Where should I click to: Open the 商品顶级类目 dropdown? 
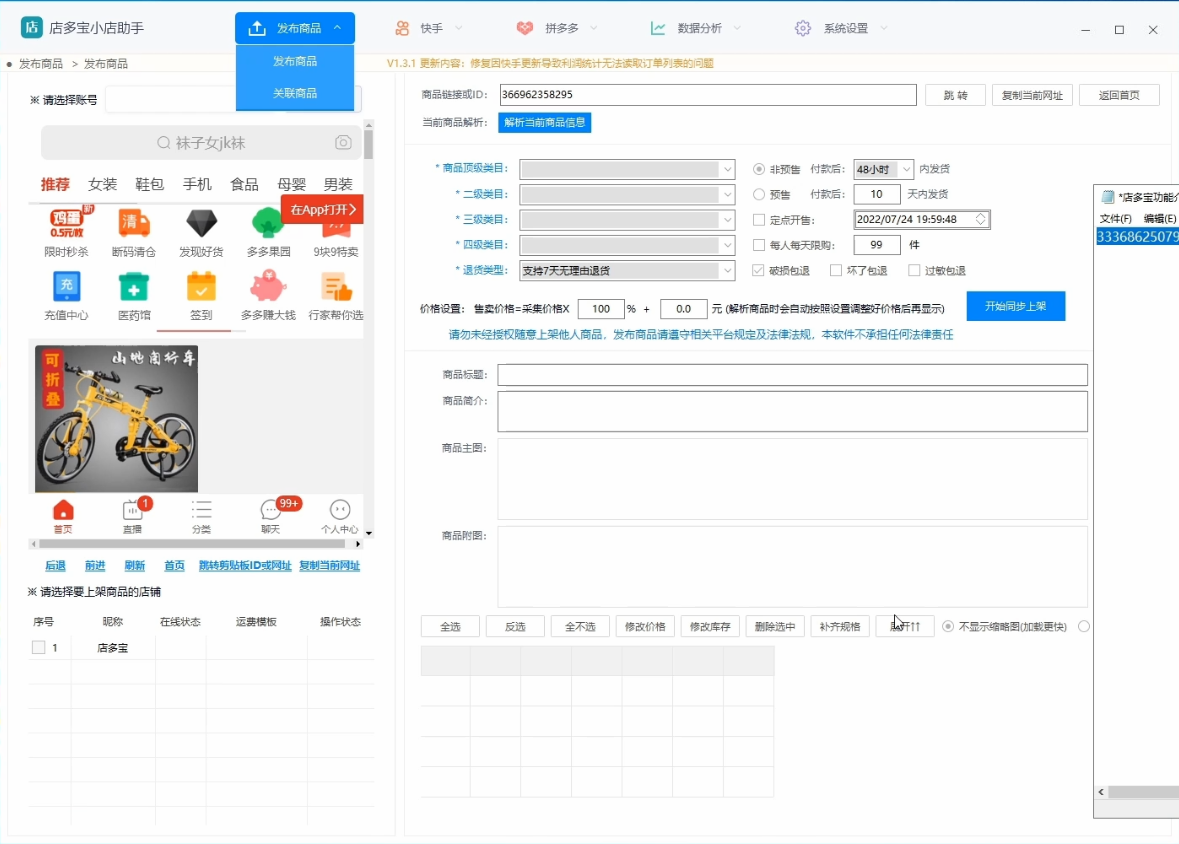pos(627,169)
